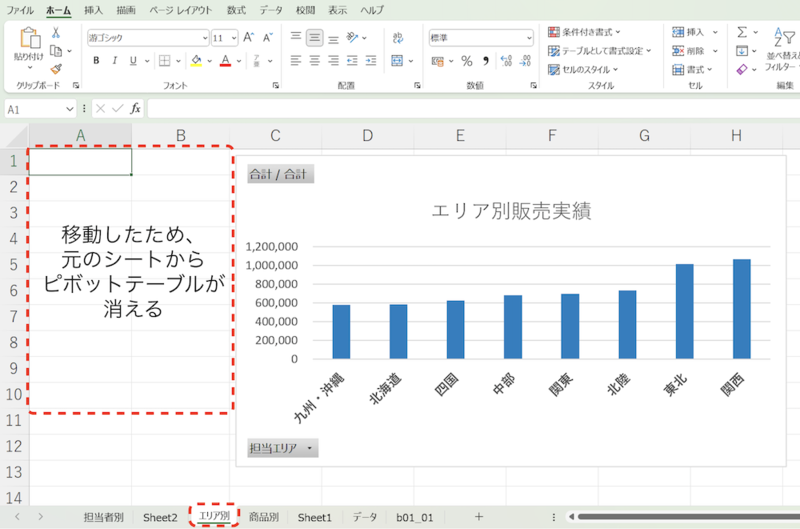Switch to the 表示 ribbon tab

tap(337, 10)
